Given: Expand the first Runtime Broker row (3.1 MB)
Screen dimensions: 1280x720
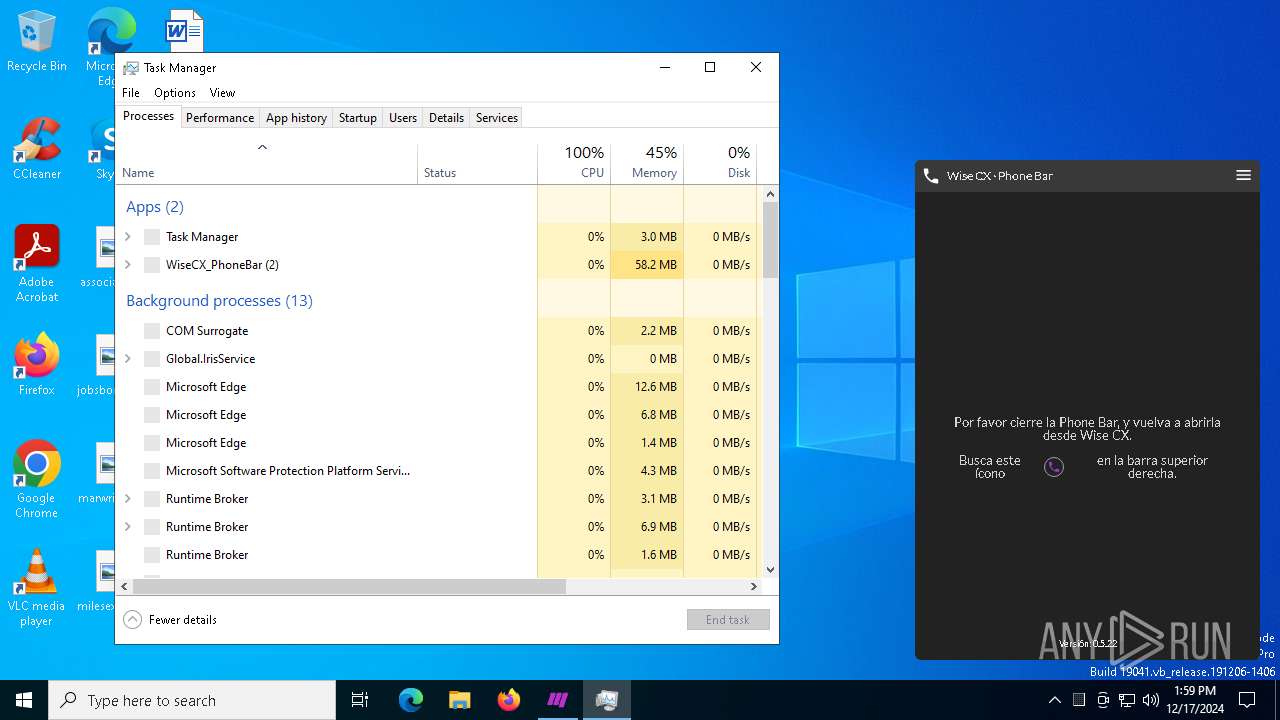Looking at the screenshot, I should tap(128, 499).
